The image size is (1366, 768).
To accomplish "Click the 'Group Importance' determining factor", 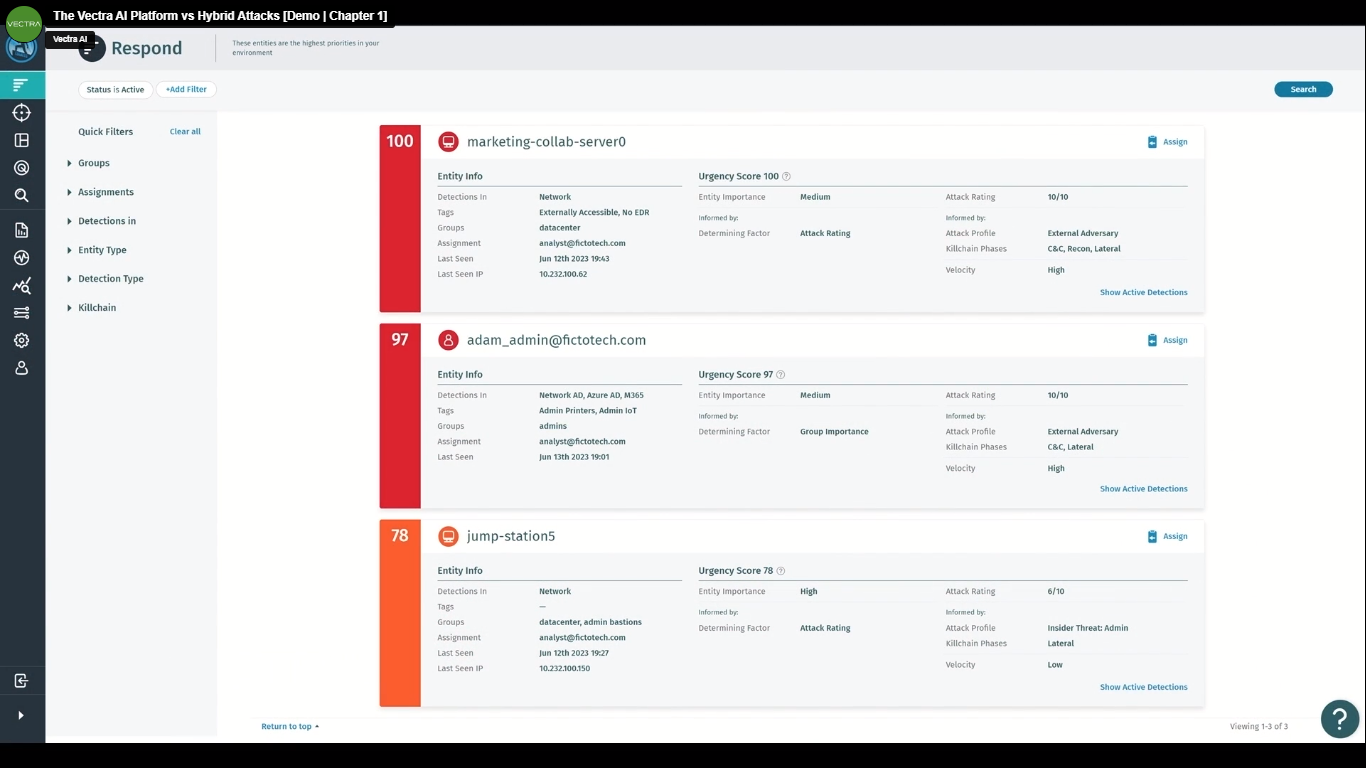I will [x=834, y=432].
